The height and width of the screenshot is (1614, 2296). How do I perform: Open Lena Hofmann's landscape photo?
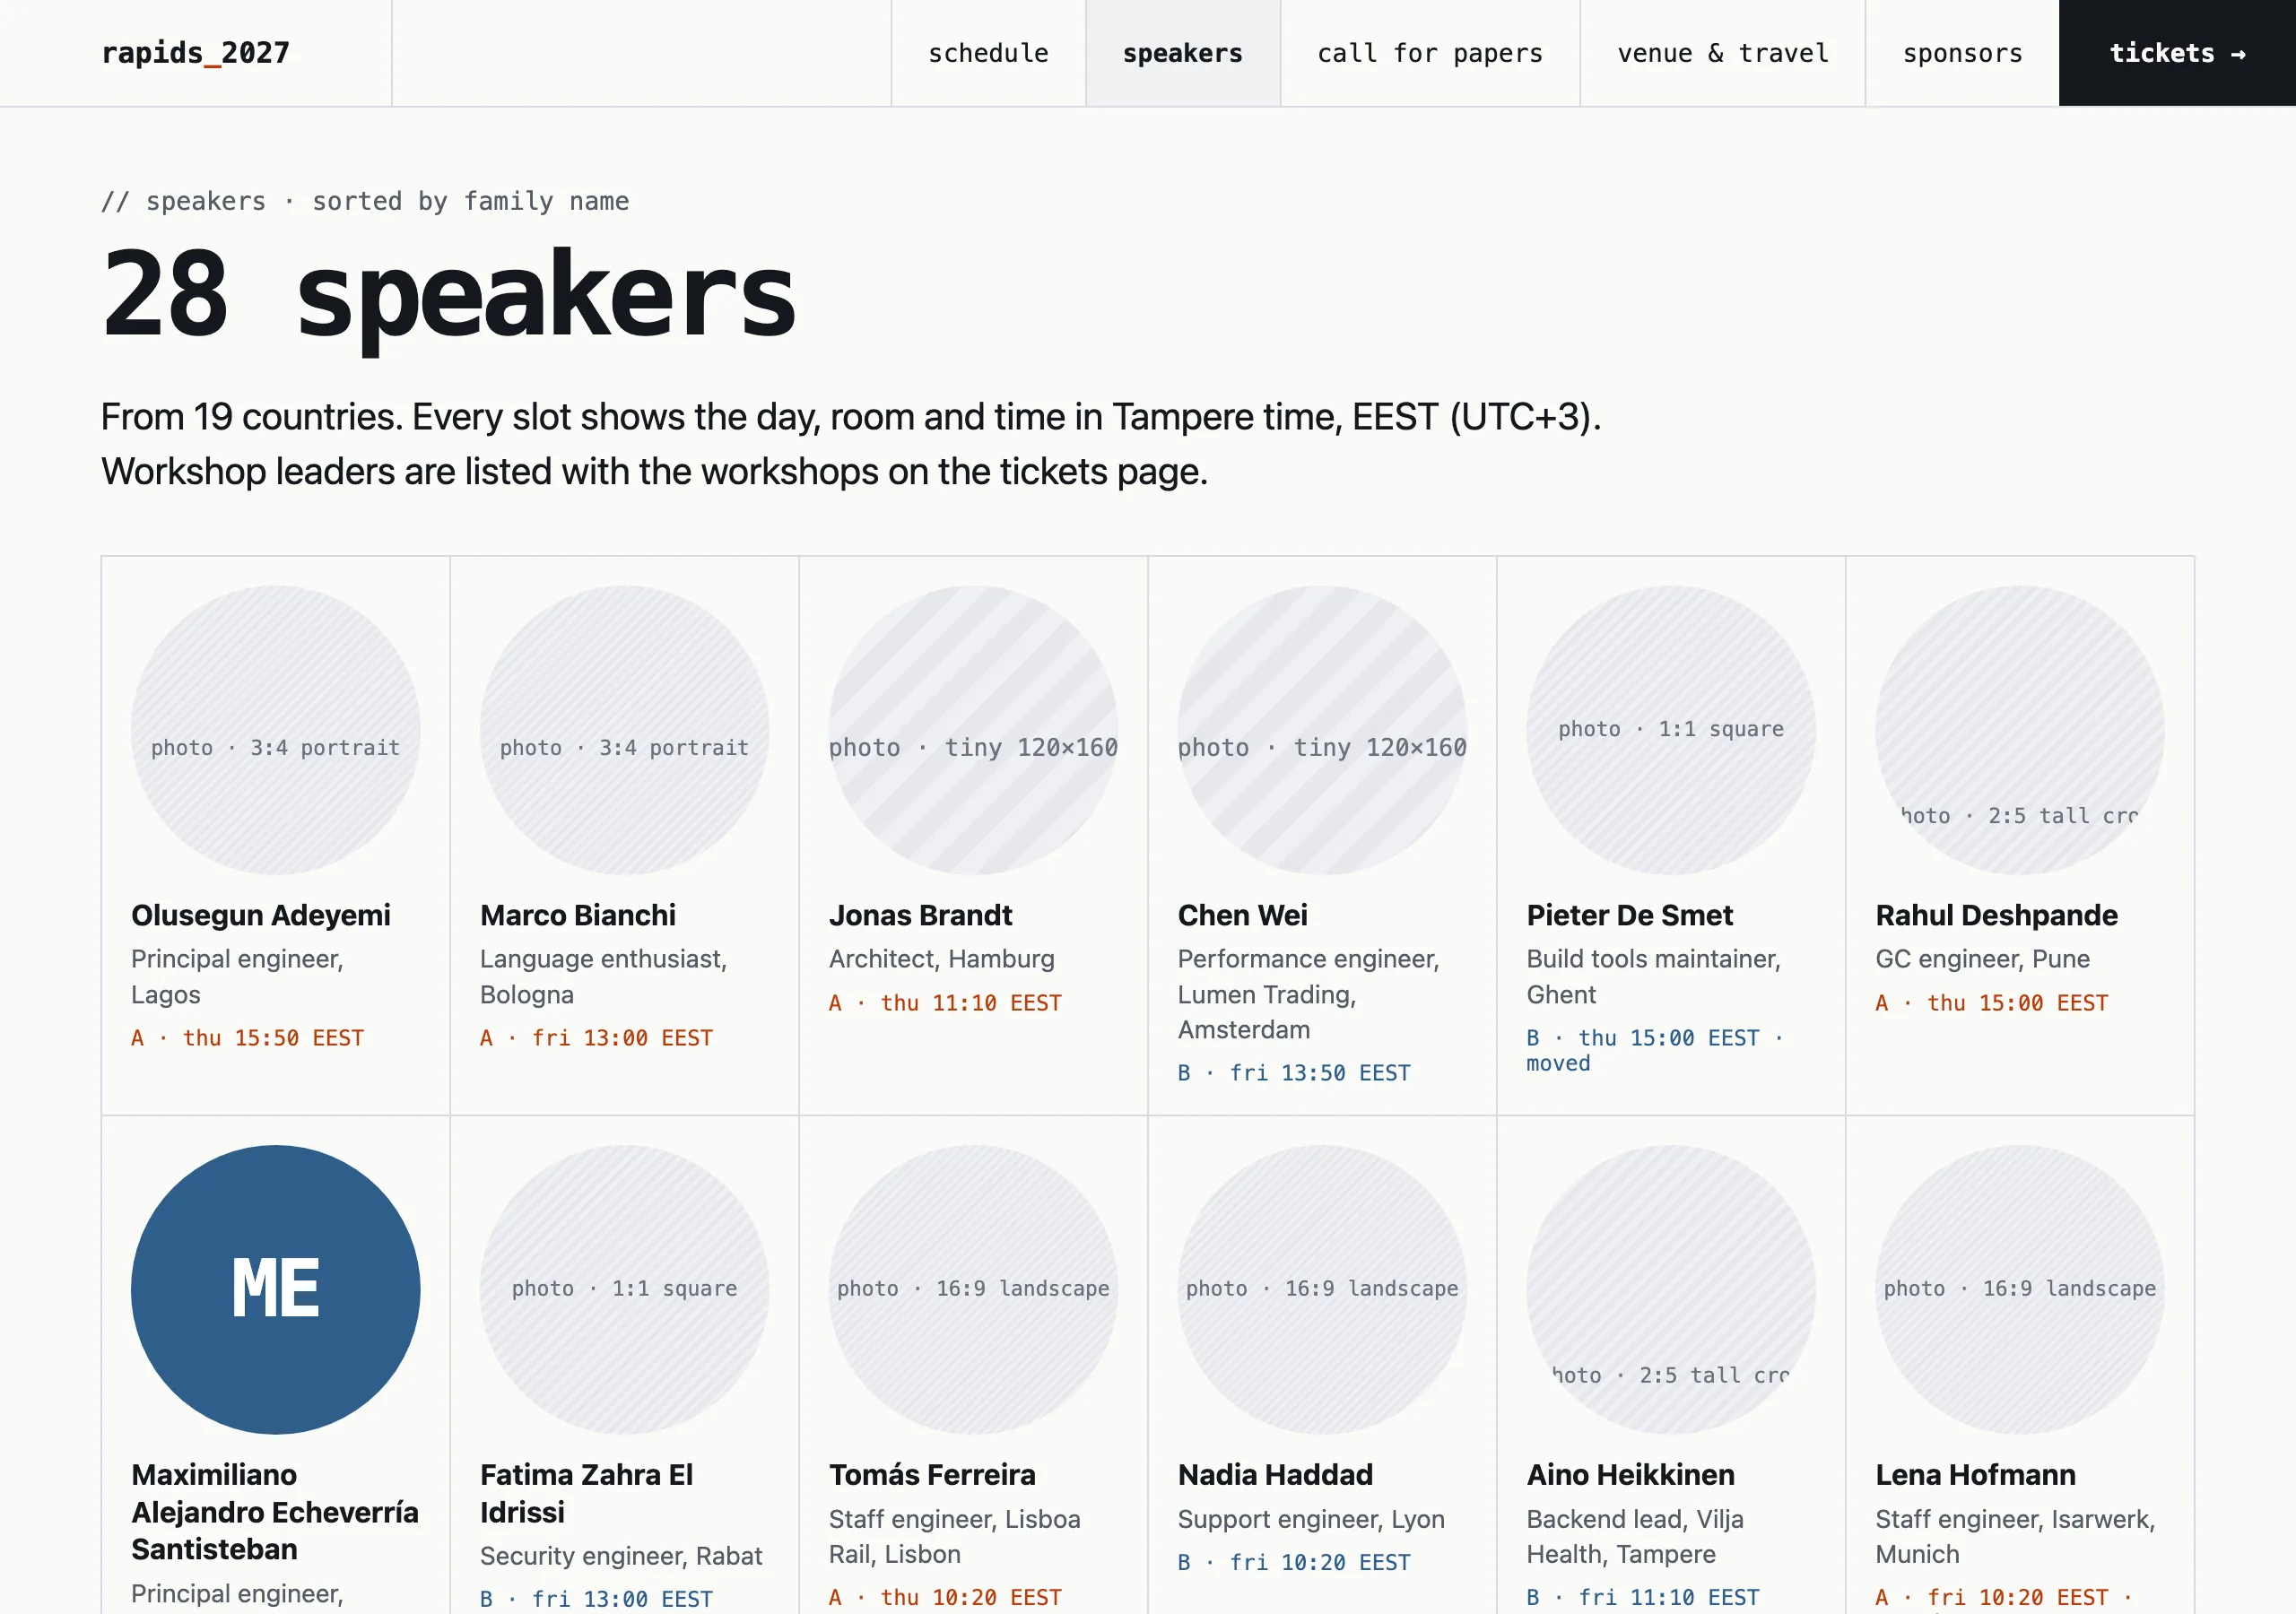(x=2020, y=1289)
